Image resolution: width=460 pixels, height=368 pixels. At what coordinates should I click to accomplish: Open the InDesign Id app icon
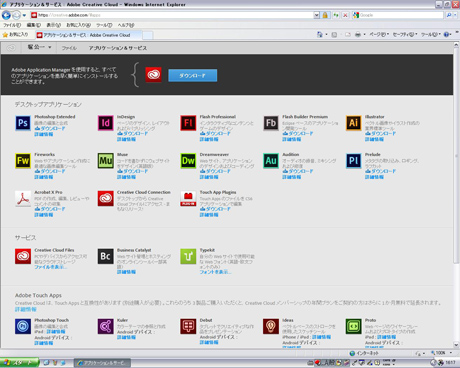[x=106, y=123]
